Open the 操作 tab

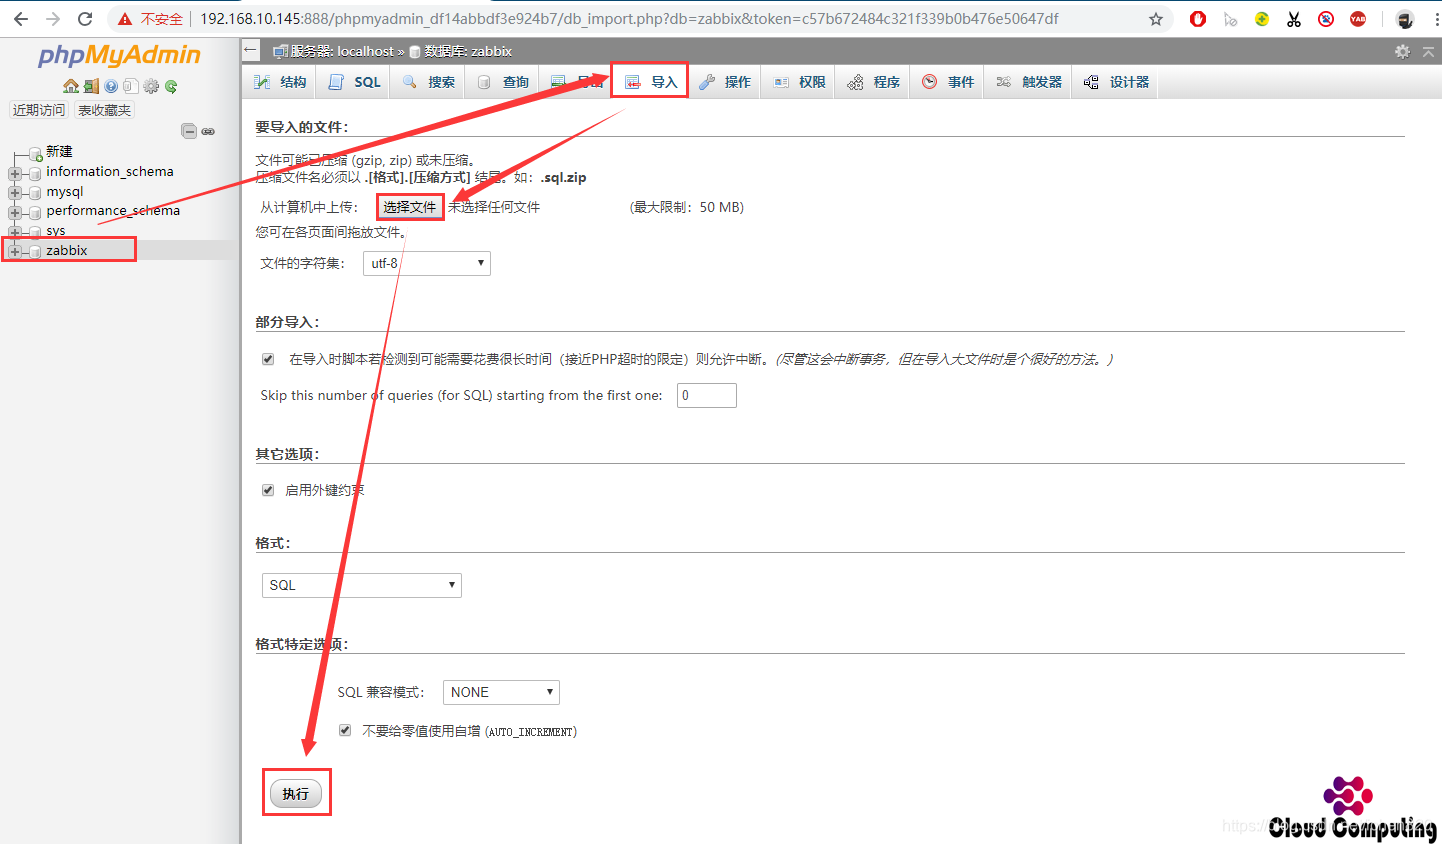[725, 82]
